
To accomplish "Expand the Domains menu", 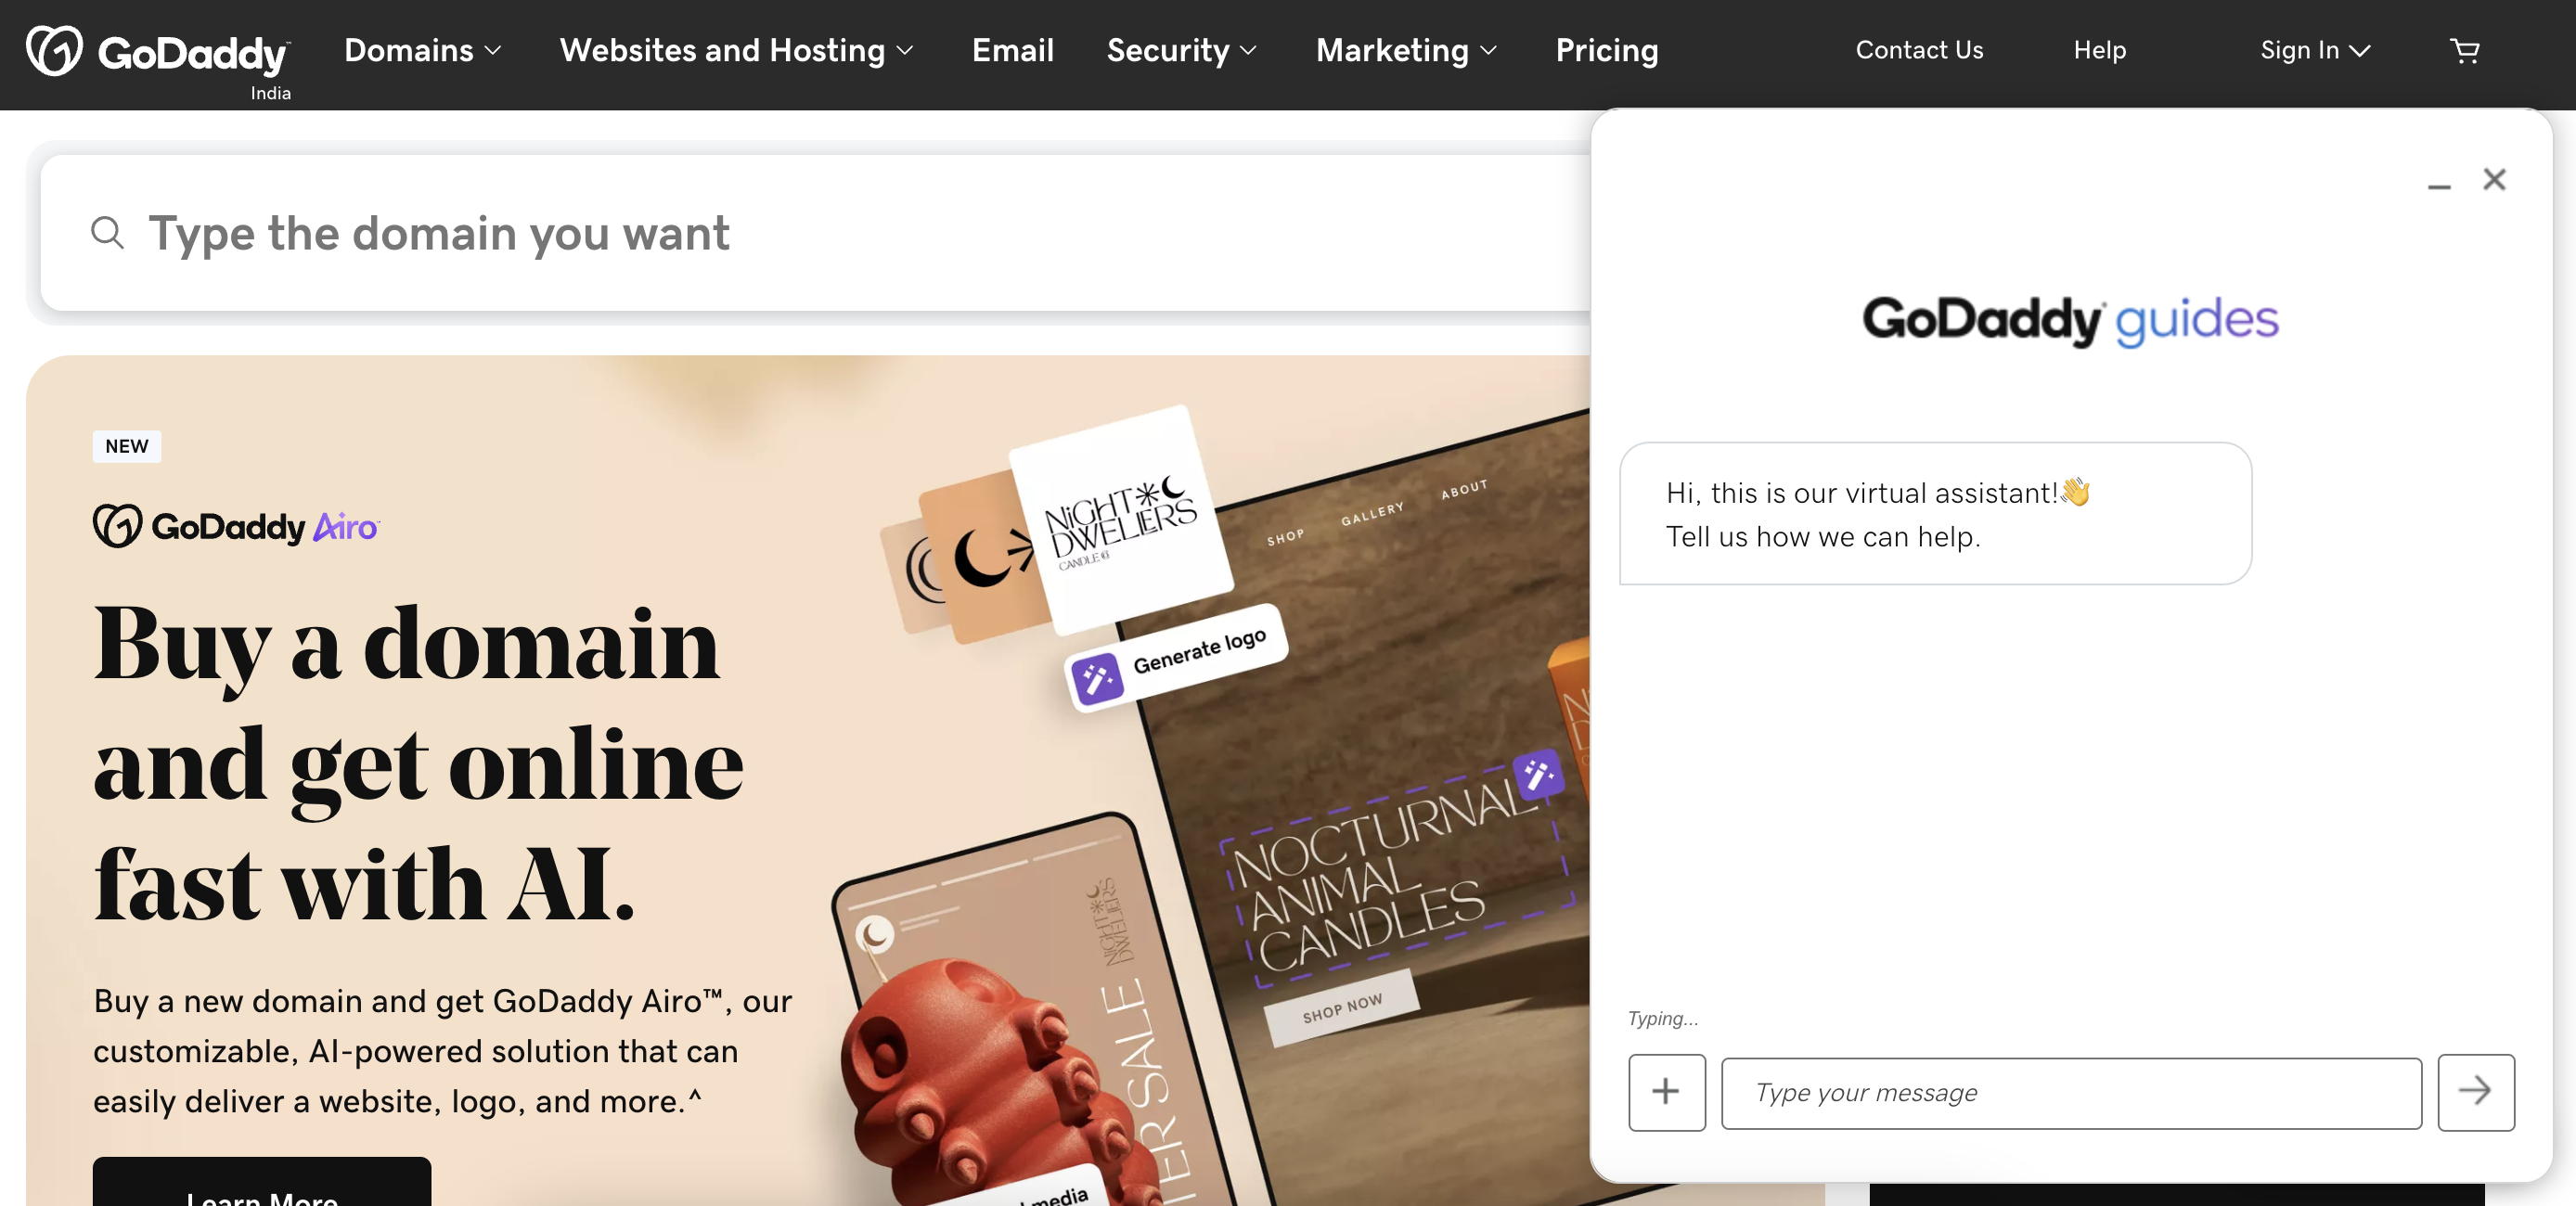I will (422, 51).
